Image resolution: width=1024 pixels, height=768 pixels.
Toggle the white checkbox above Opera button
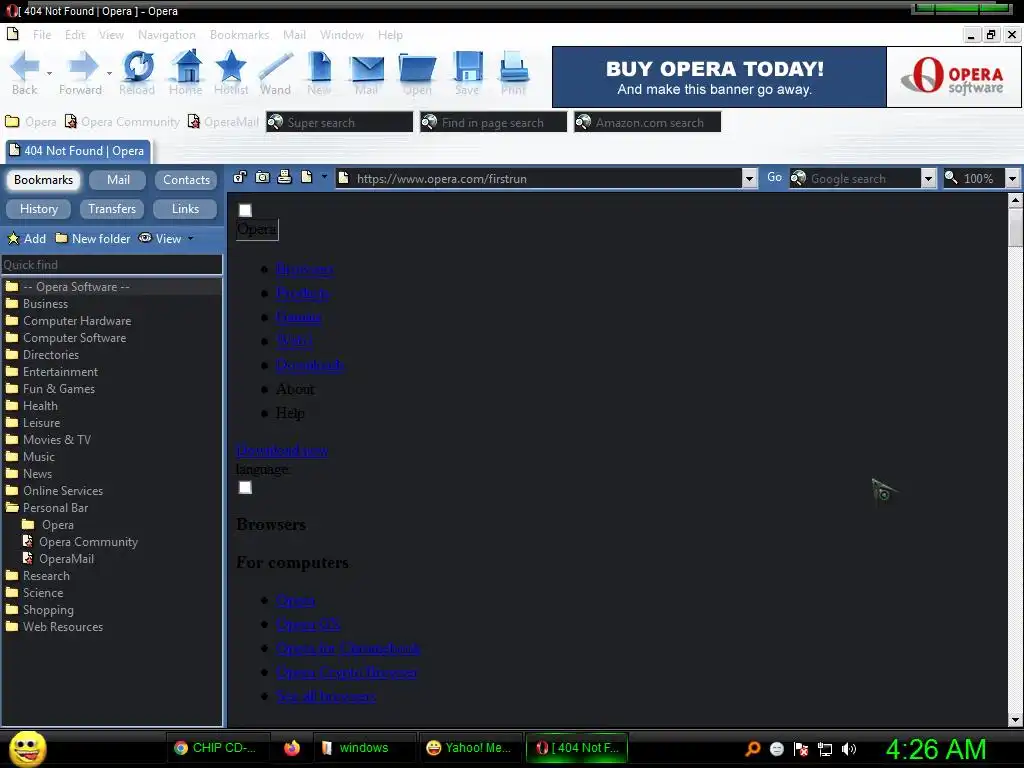(245, 210)
